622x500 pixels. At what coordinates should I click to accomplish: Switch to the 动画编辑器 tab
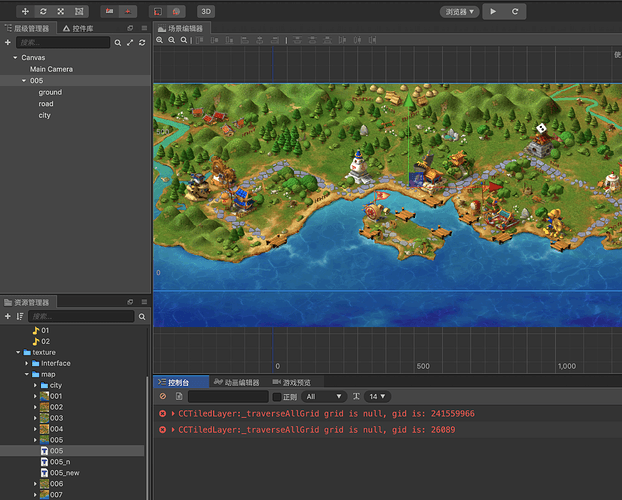(236, 382)
